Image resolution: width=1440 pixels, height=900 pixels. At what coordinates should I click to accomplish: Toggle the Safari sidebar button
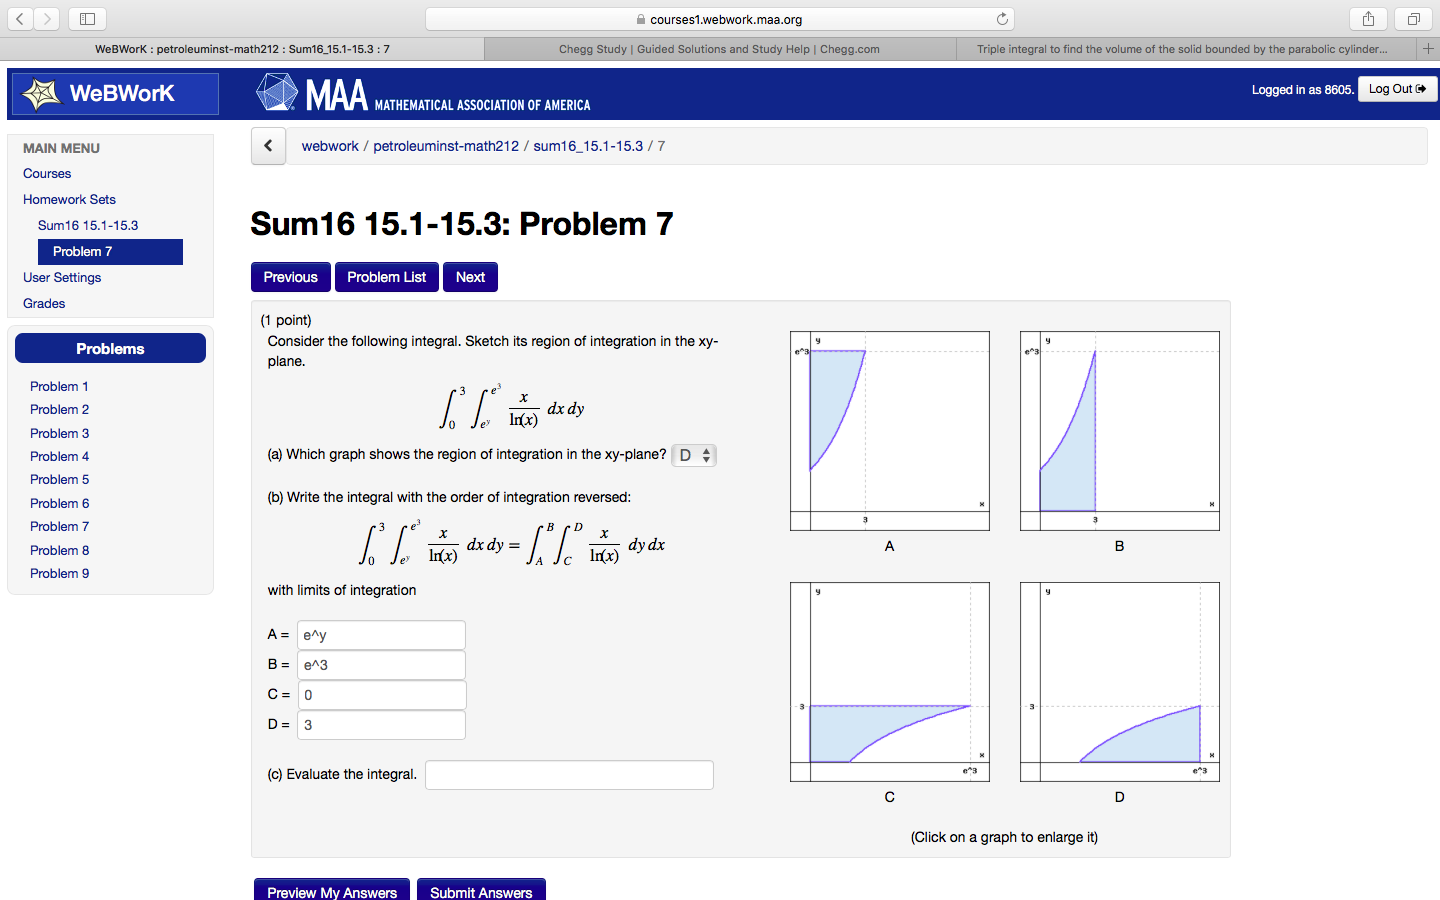[87, 19]
